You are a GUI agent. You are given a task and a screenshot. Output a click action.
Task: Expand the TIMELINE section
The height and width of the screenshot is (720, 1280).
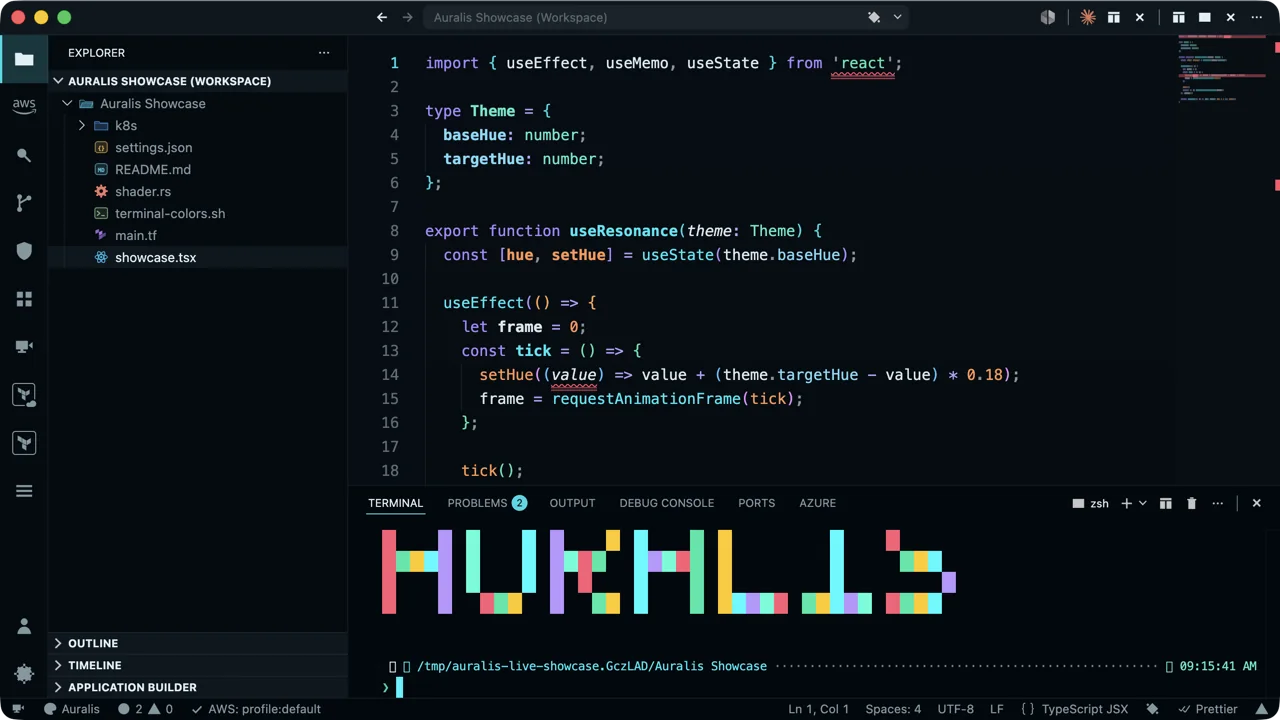click(x=198, y=665)
